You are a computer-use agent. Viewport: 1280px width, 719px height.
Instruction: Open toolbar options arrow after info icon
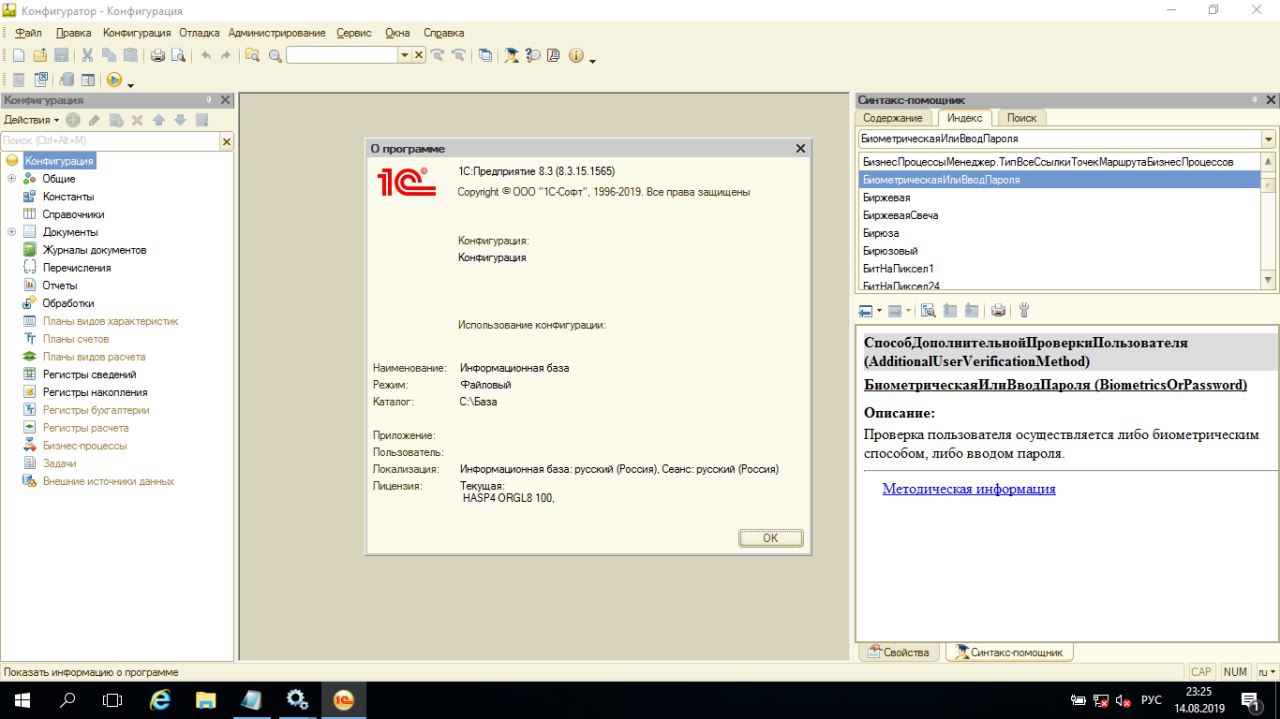click(x=593, y=62)
